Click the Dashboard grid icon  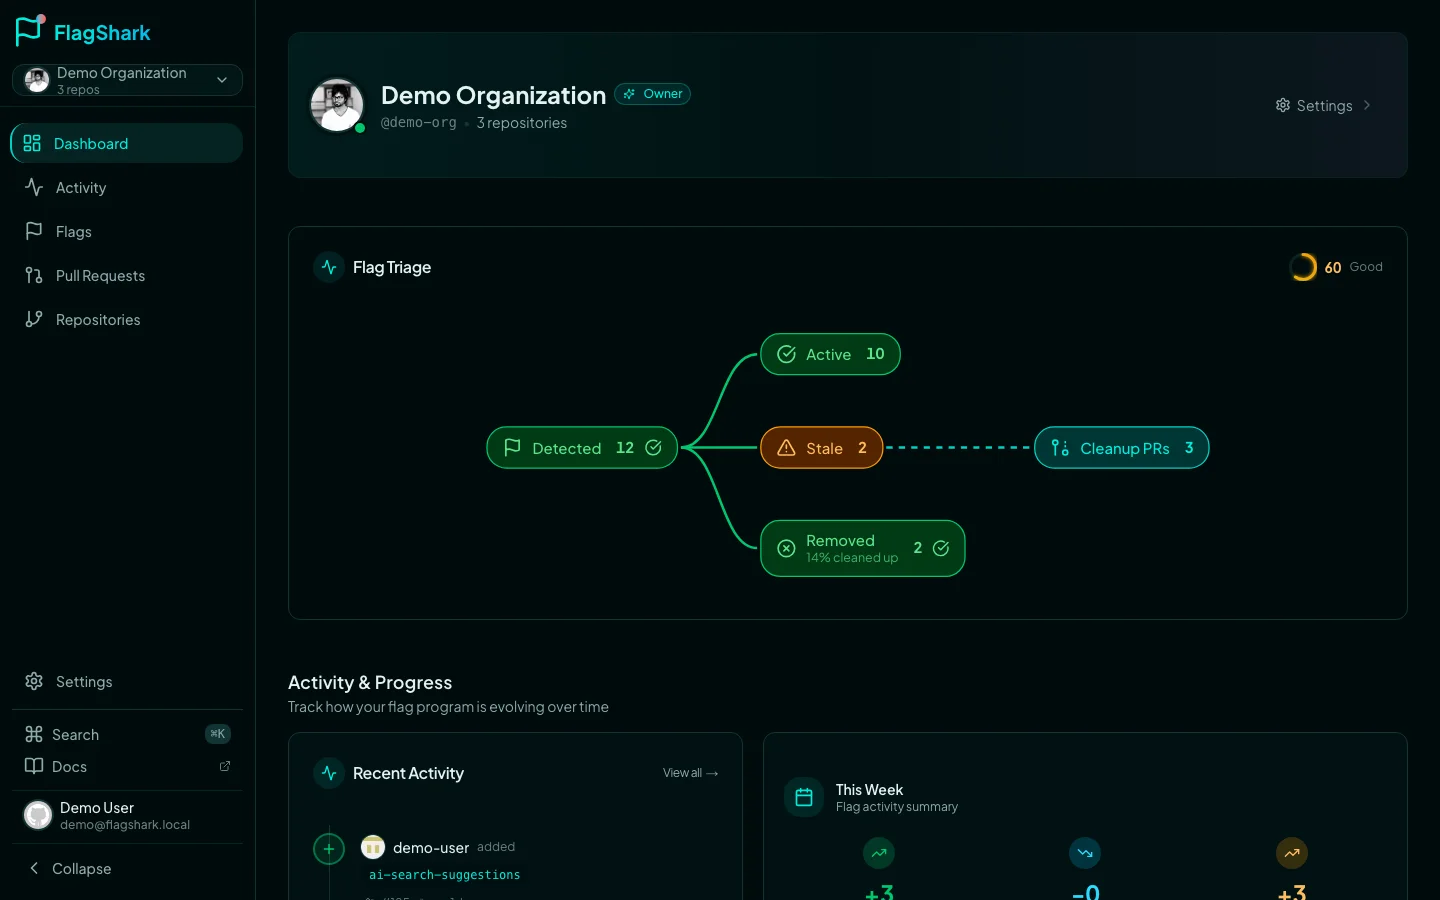coord(32,143)
